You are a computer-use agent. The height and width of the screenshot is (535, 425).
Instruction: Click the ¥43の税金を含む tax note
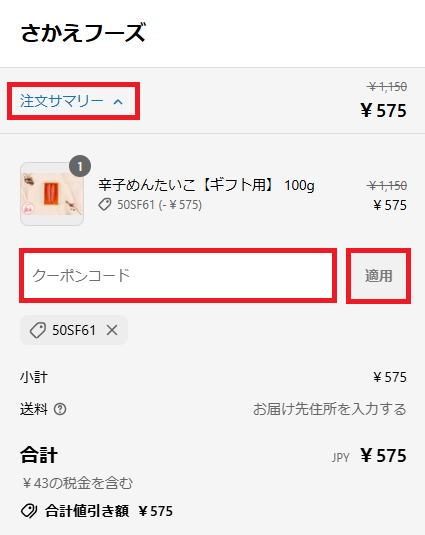click(77, 483)
